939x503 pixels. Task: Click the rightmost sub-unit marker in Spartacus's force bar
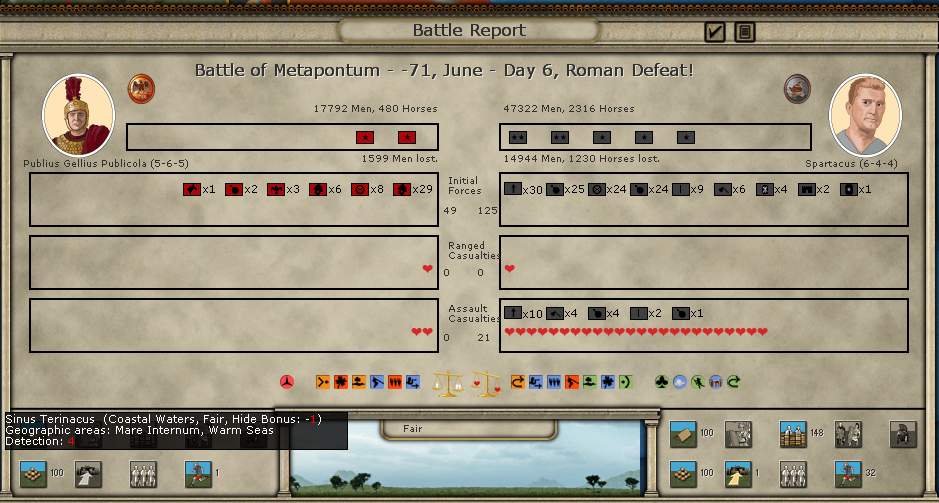click(x=685, y=137)
